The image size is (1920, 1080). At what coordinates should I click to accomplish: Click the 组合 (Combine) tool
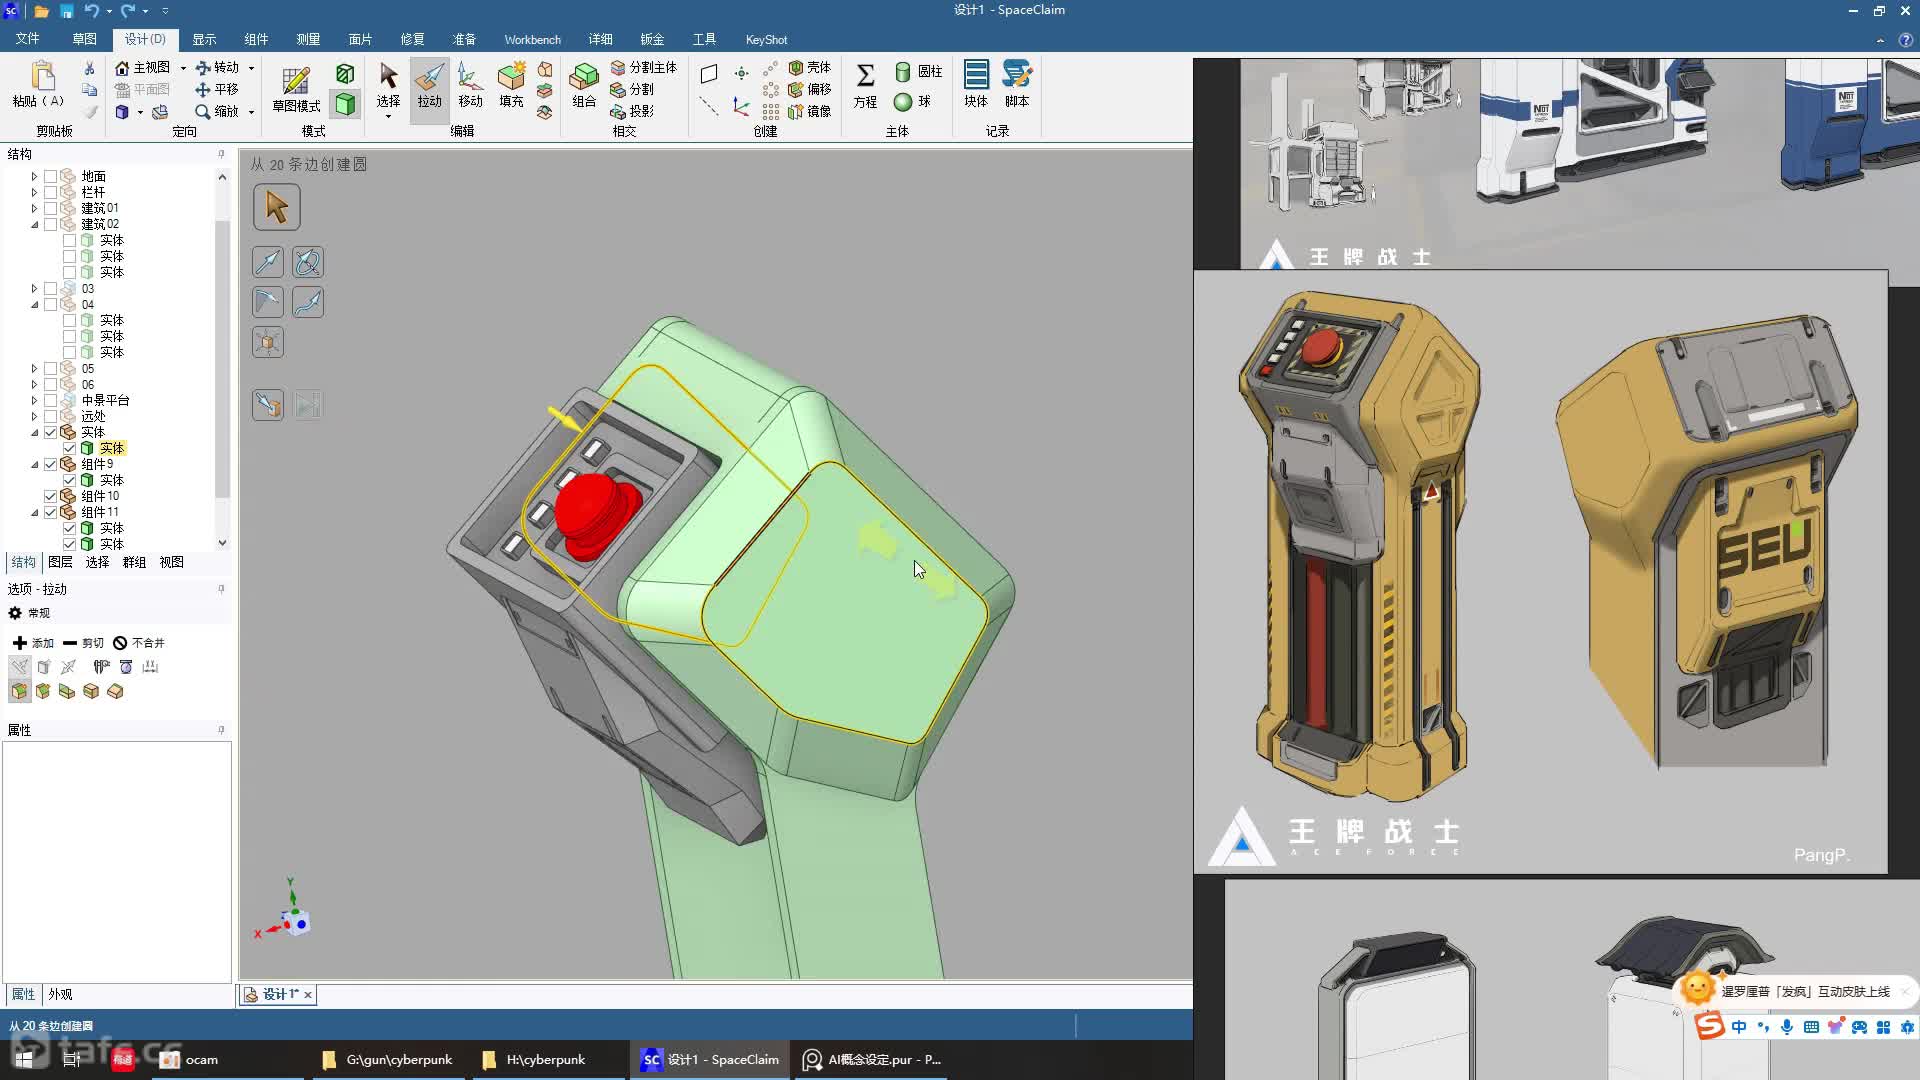point(584,86)
